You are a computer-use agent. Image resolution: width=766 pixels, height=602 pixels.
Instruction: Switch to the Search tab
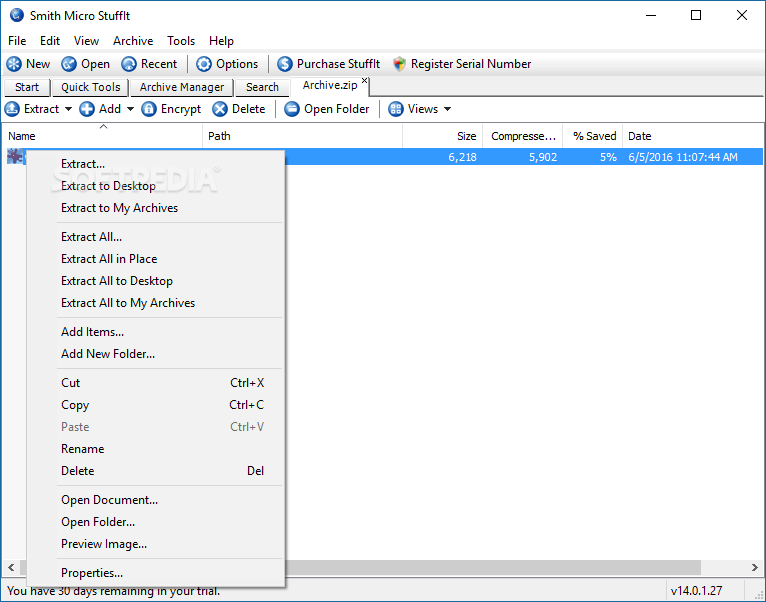click(262, 87)
